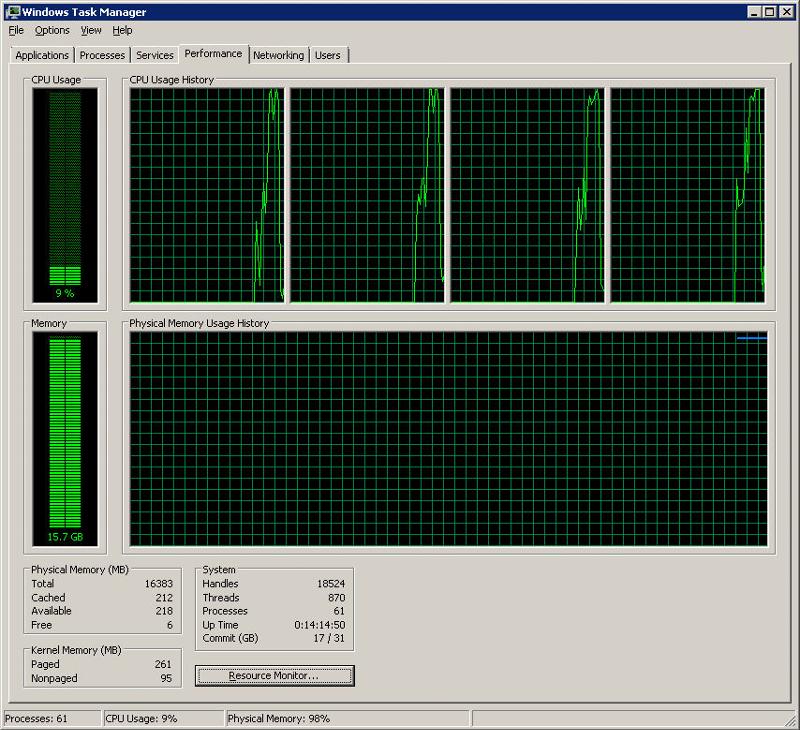Open the Resource Monitor button
This screenshot has height=730, width=800.
tap(274, 675)
